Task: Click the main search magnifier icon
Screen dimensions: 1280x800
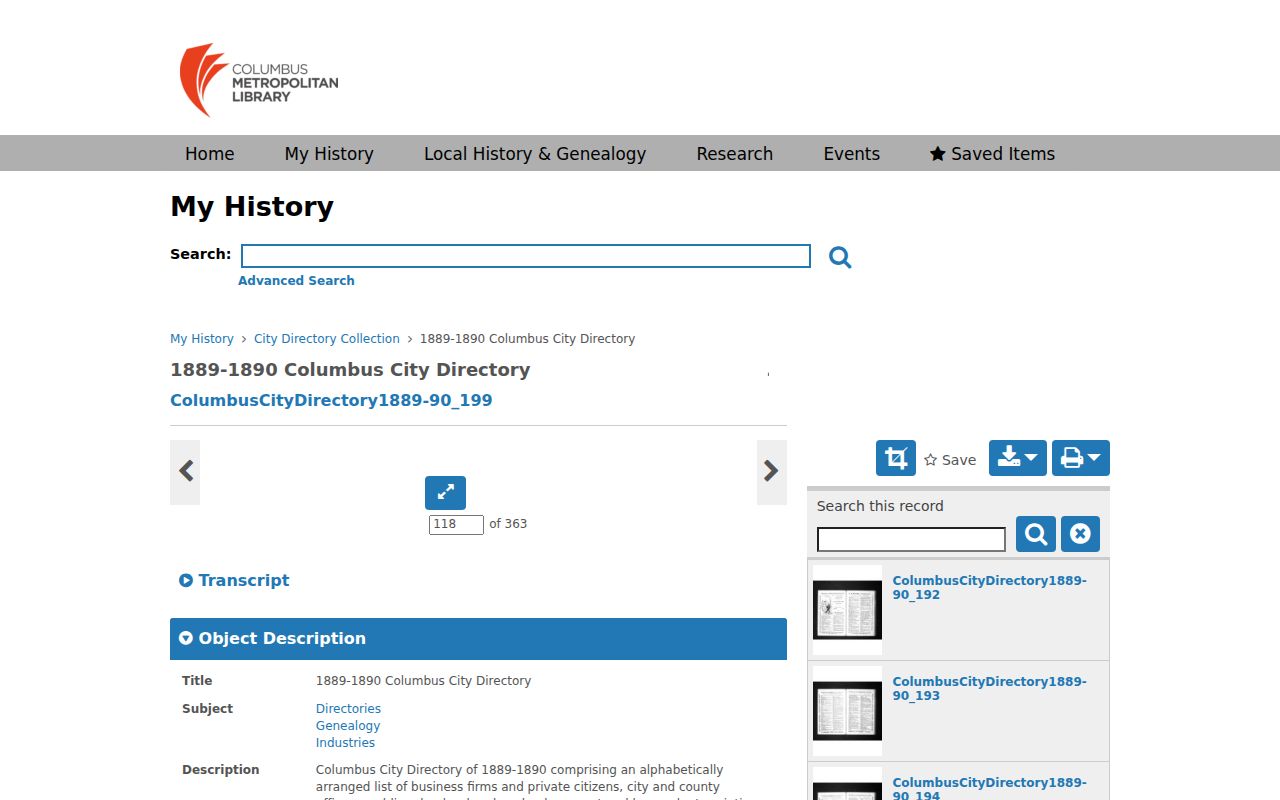Action: (840, 257)
